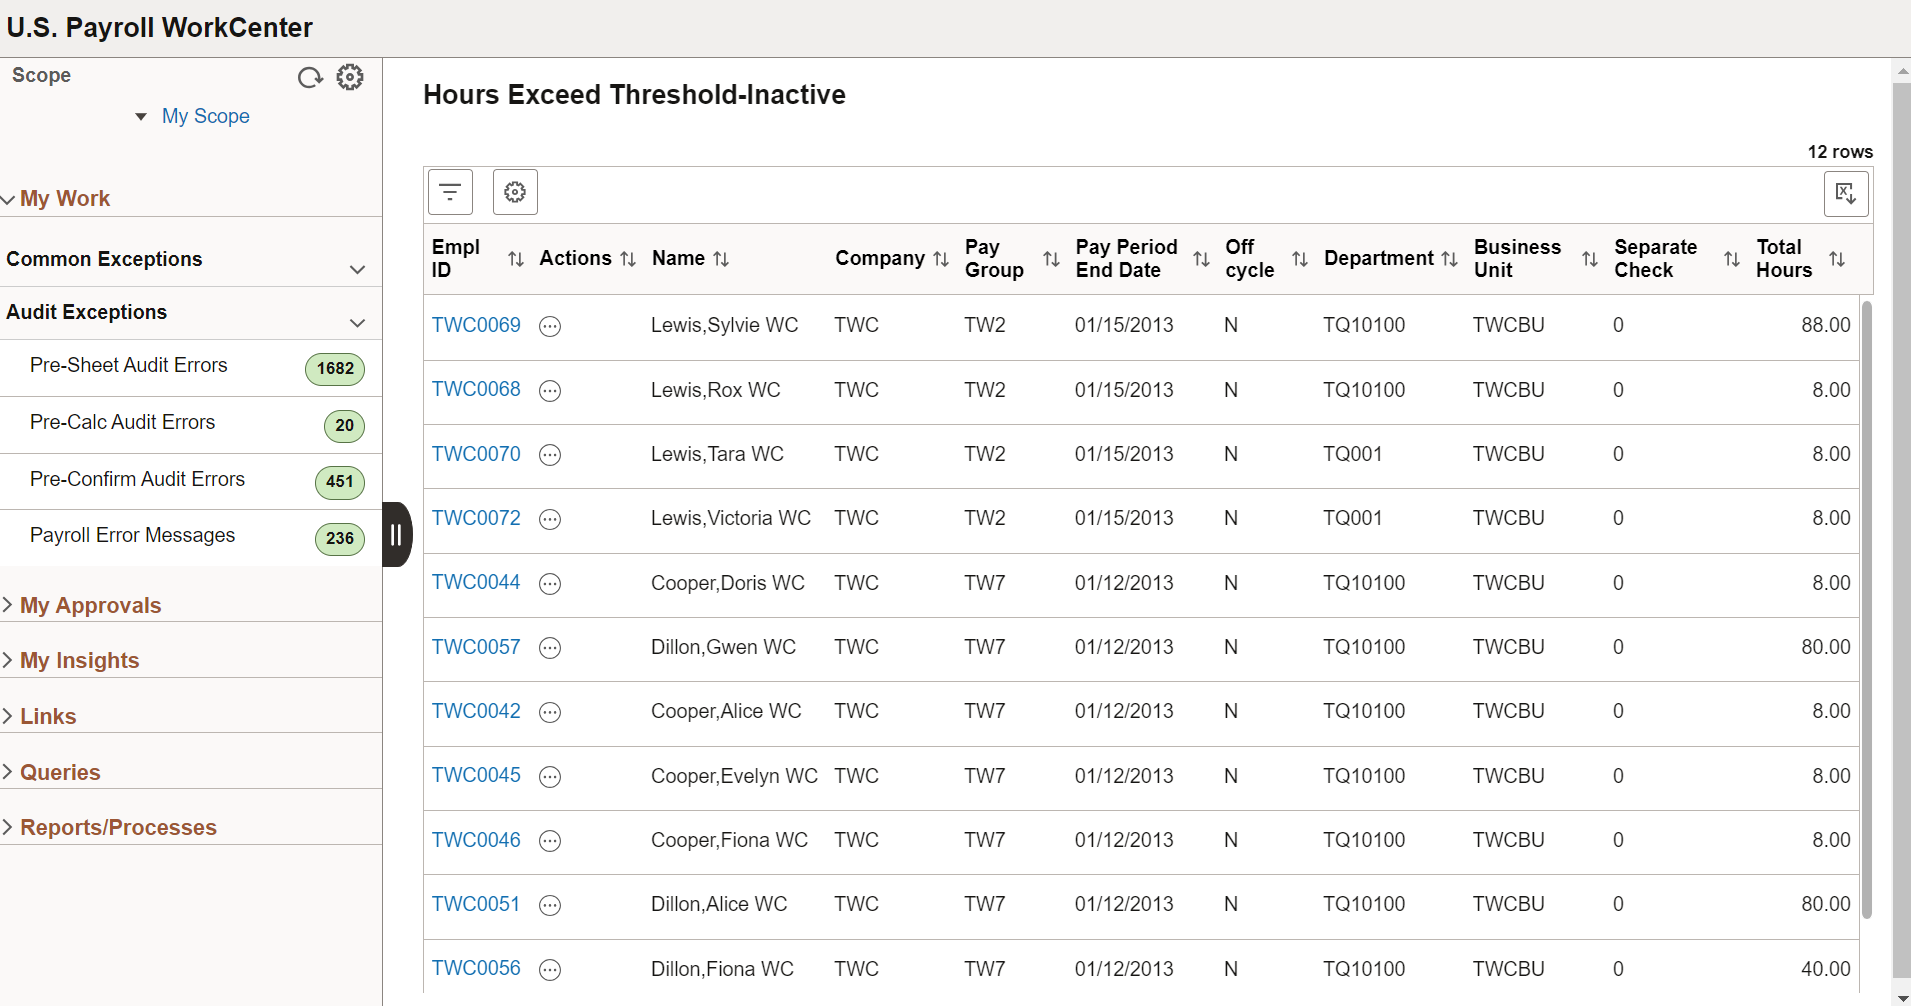Refresh the Scope panel
Screen dimensions: 1911x1006
click(310, 77)
